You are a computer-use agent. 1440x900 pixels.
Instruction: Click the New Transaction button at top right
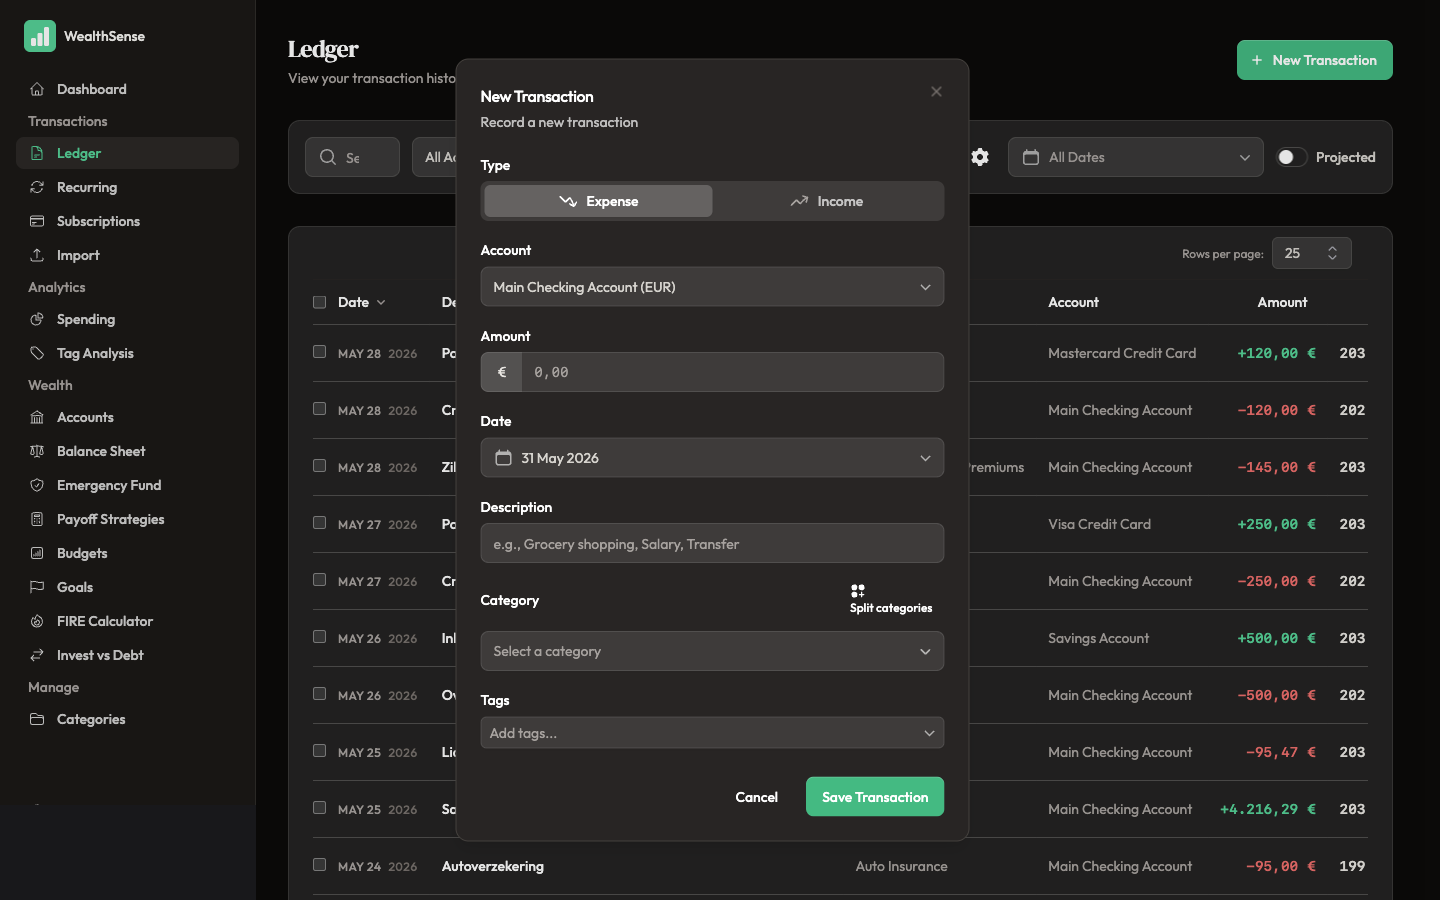(1315, 60)
